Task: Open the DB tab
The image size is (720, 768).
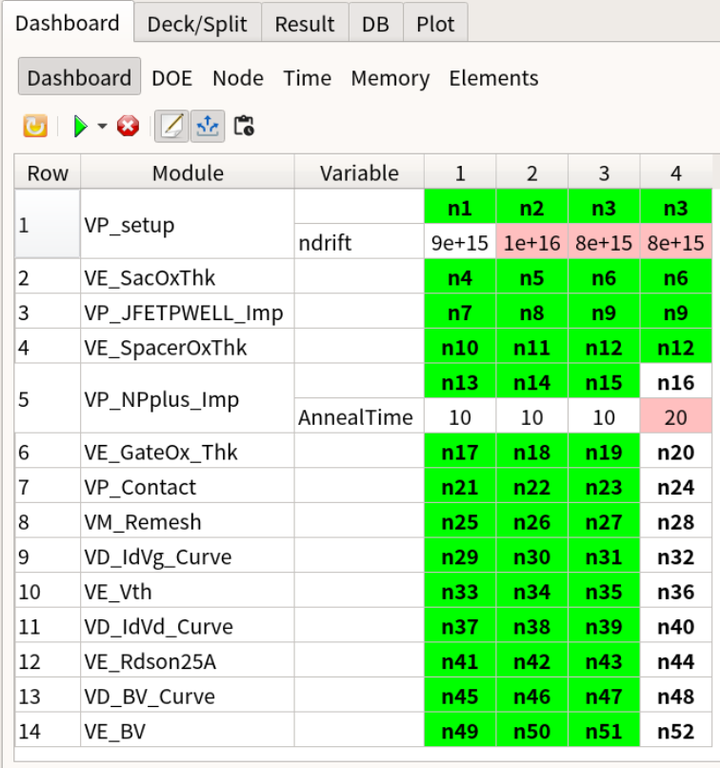Action: coord(376,24)
